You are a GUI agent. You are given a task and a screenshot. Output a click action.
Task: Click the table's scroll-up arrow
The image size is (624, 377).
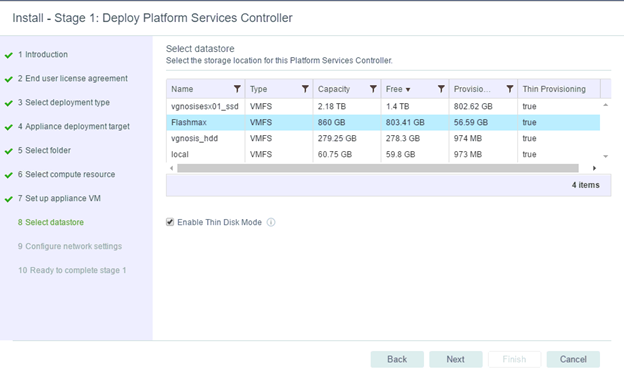click(x=606, y=105)
